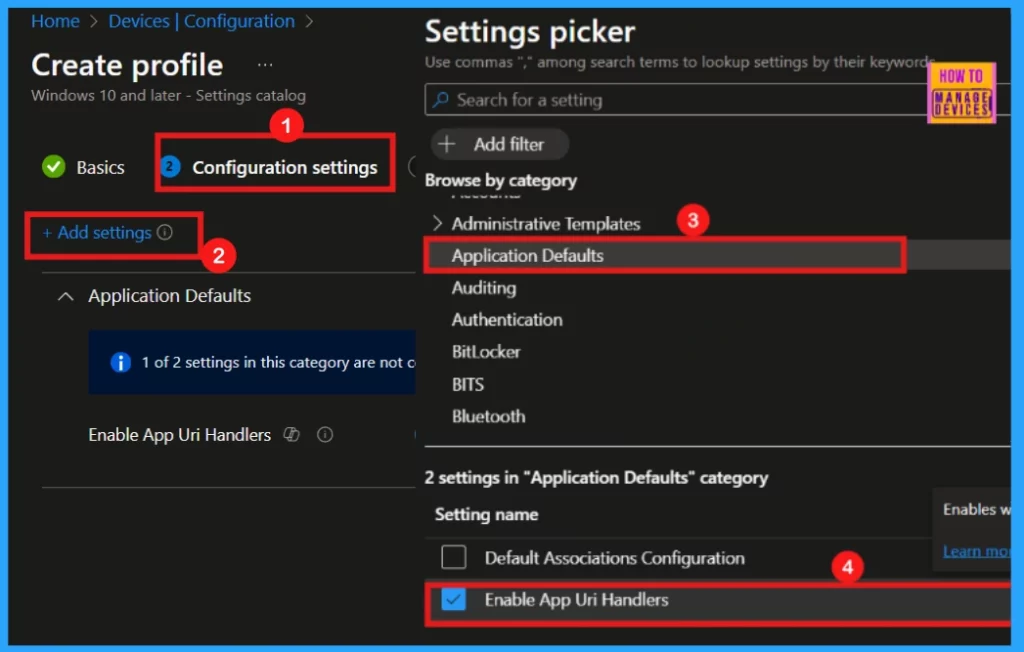Click the Enable App Uri Handlers setting label in profile
This screenshot has width=1024, height=652.
(180, 434)
